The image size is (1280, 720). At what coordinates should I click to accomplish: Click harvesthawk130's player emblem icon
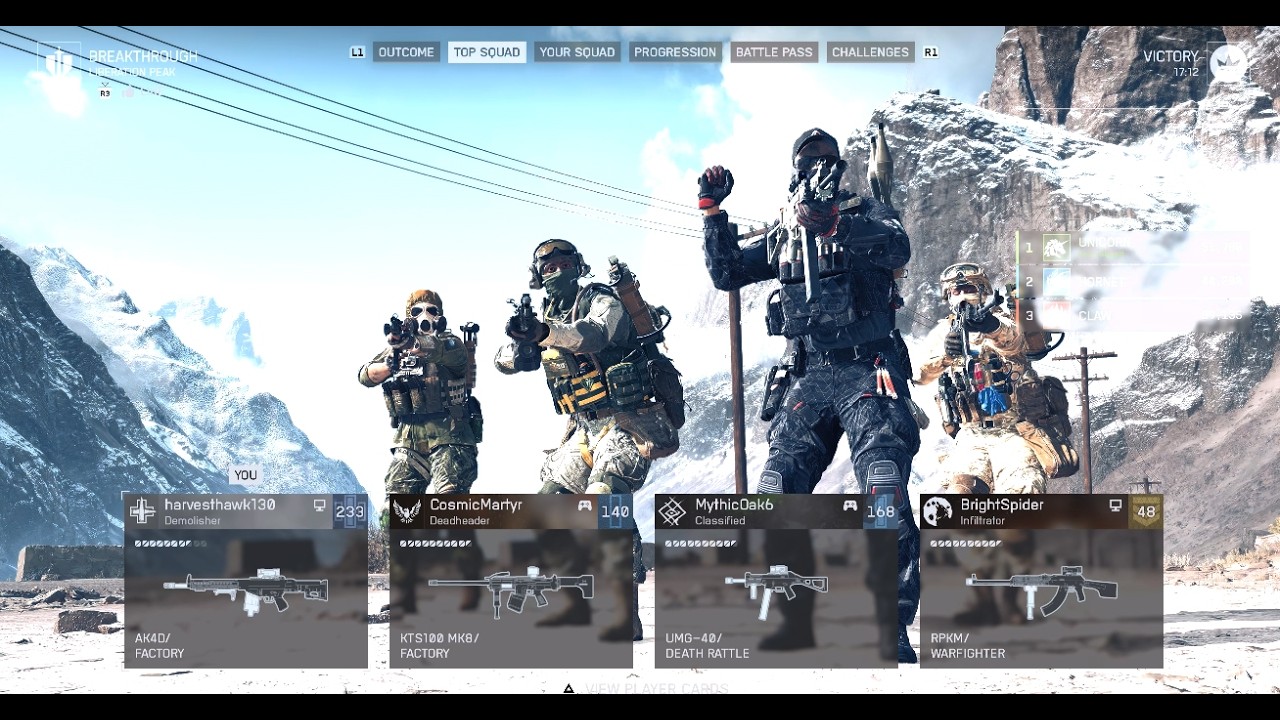[143, 511]
